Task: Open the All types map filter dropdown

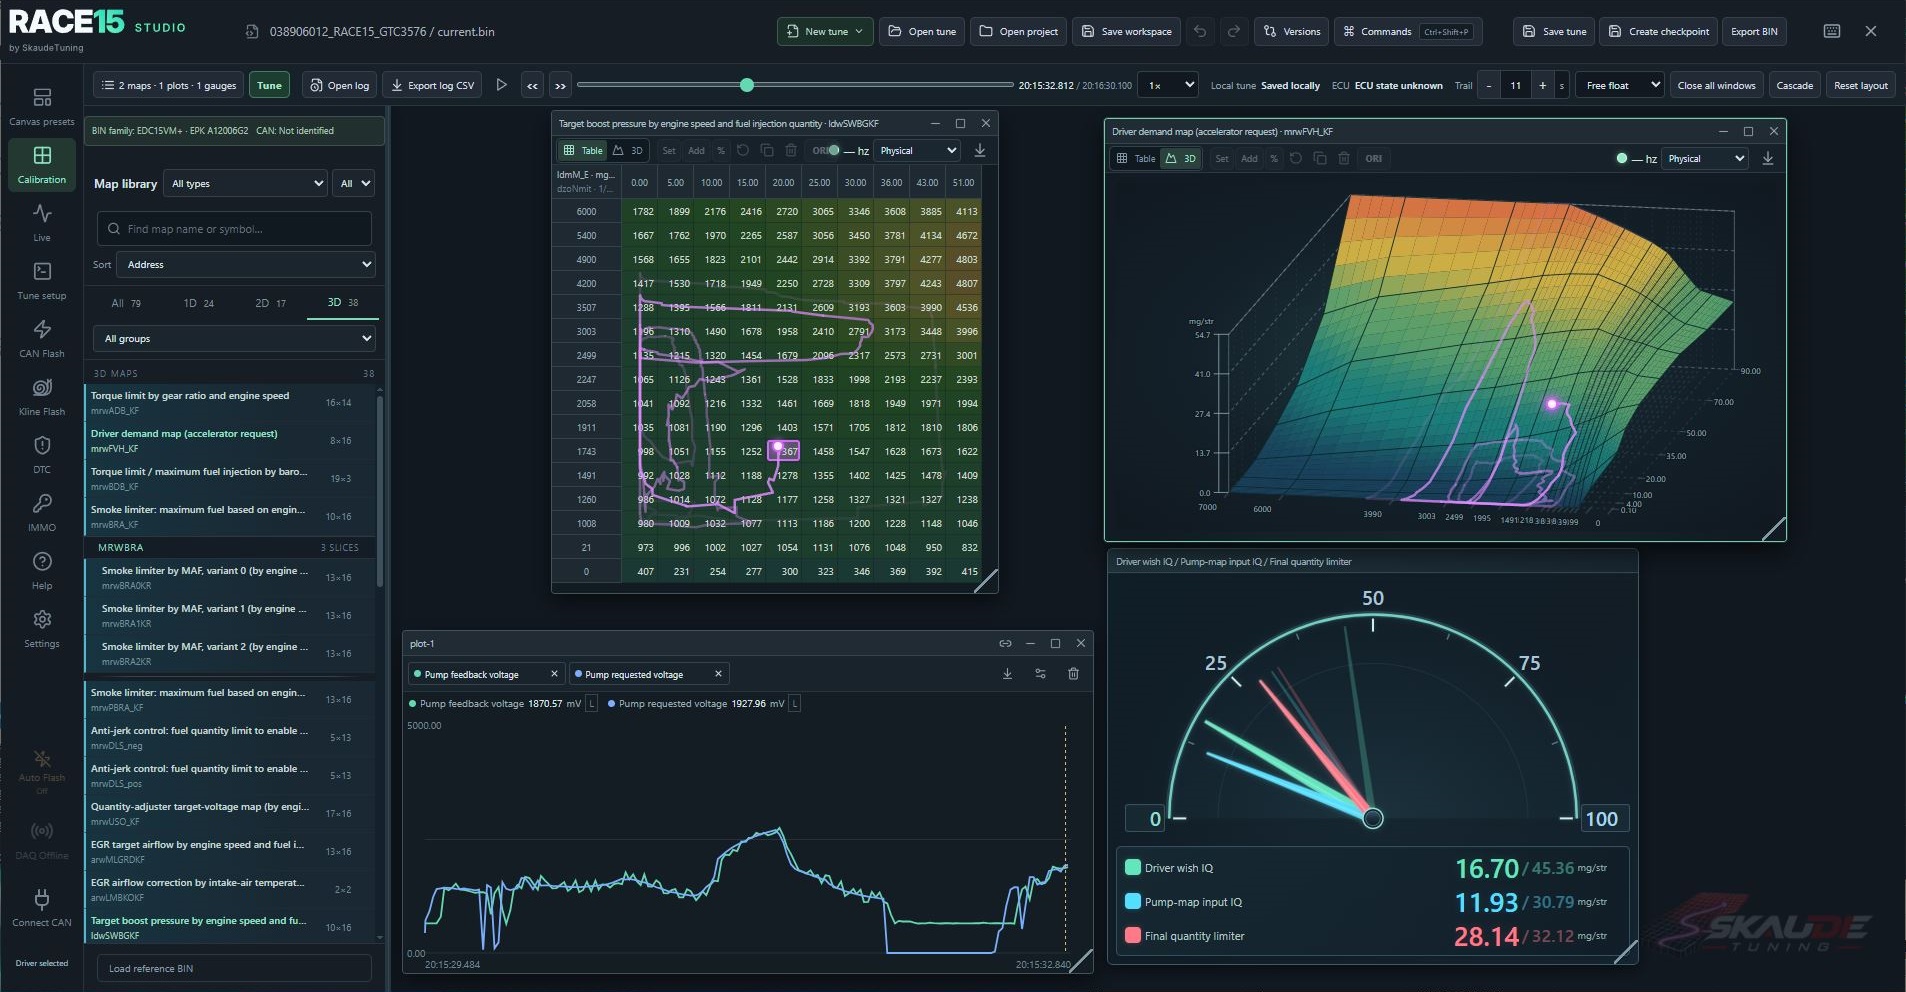Action: tap(245, 183)
